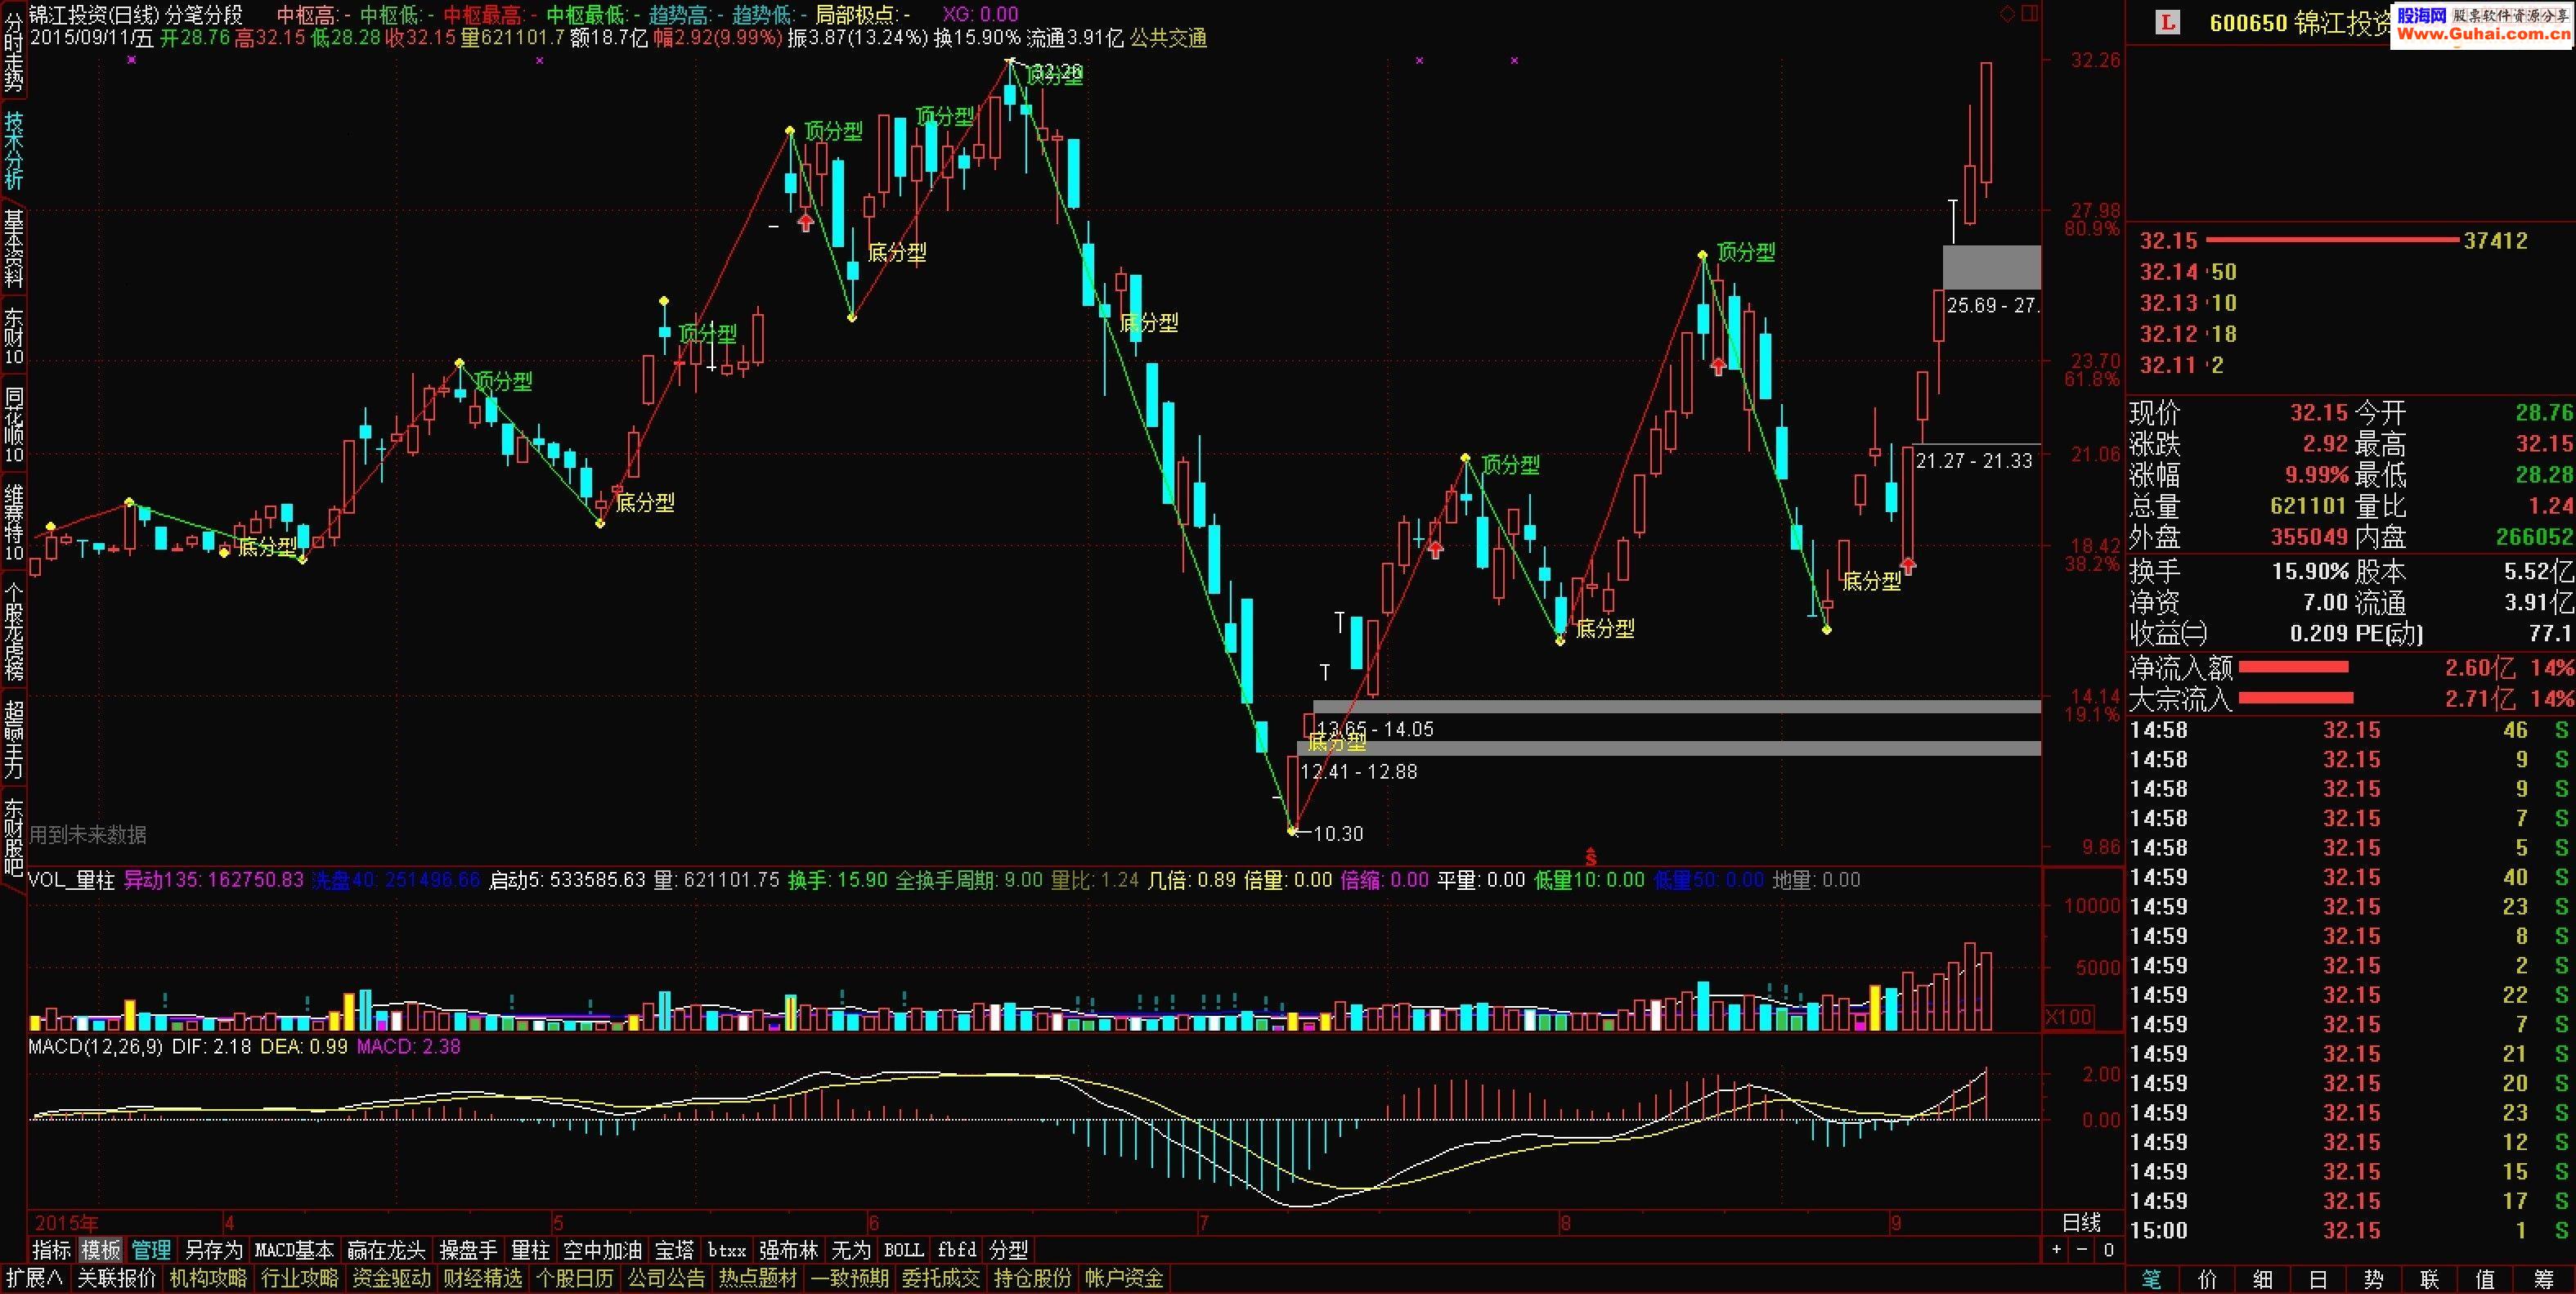Apply the 量柱 template
The image size is (2576, 1294).
(530, 1250)
